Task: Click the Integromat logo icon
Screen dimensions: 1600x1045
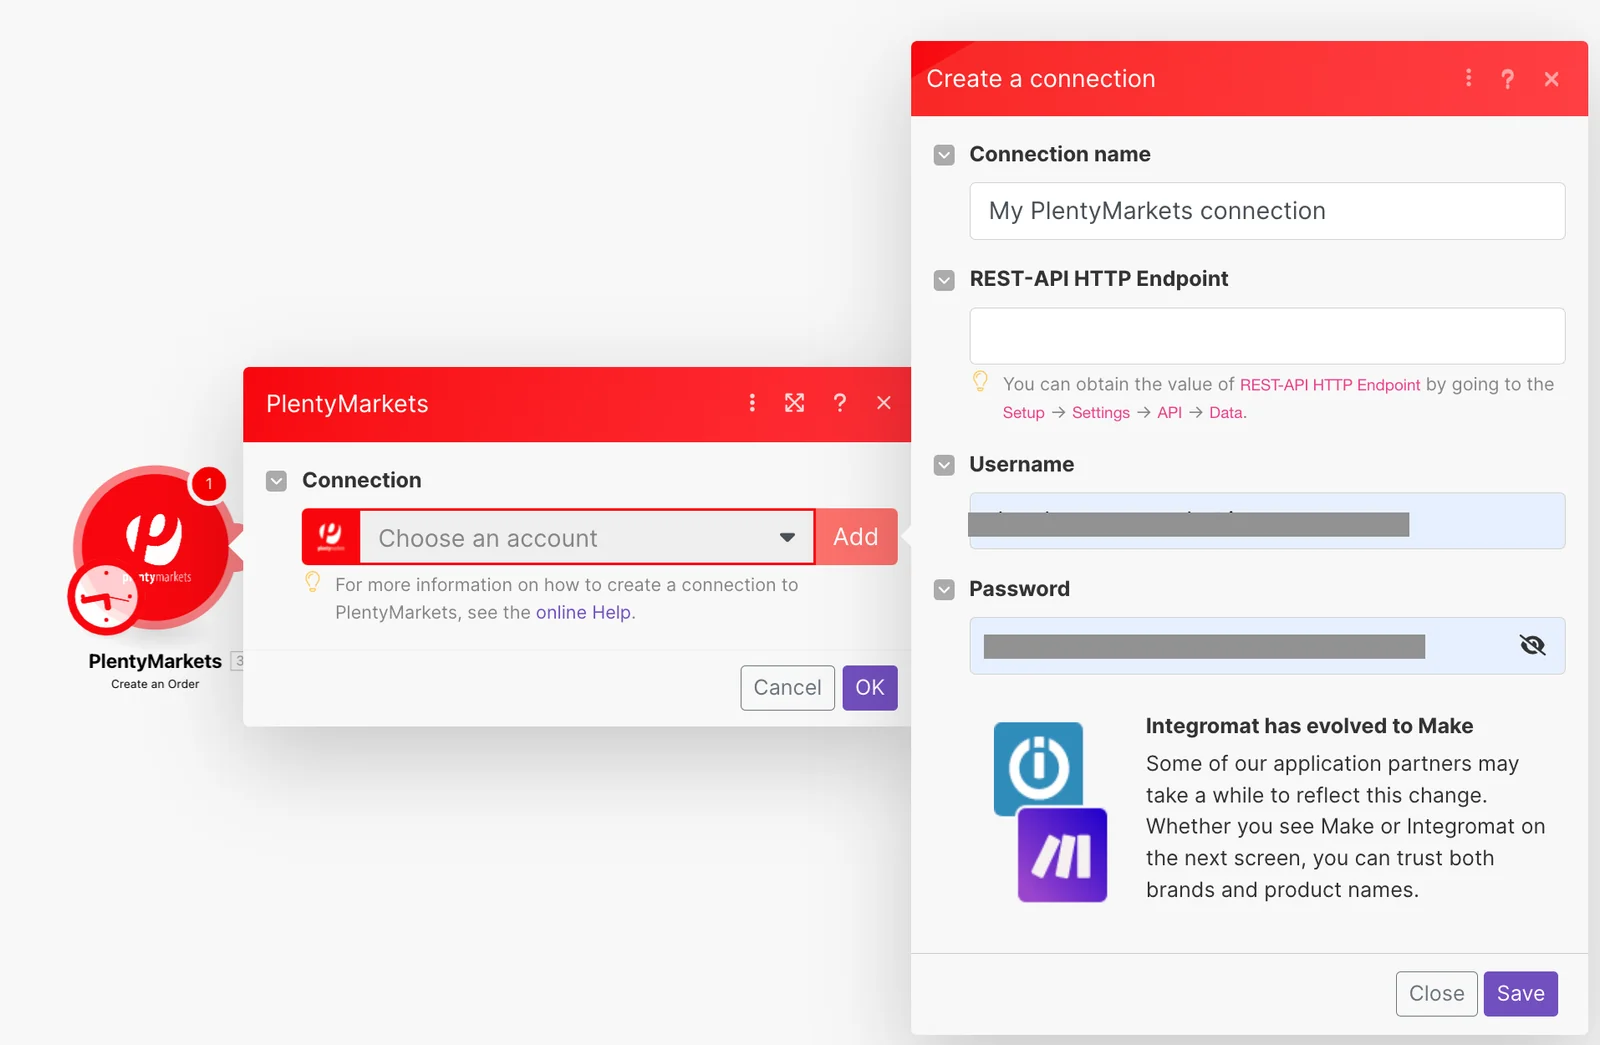Action: coord(1038,767)
